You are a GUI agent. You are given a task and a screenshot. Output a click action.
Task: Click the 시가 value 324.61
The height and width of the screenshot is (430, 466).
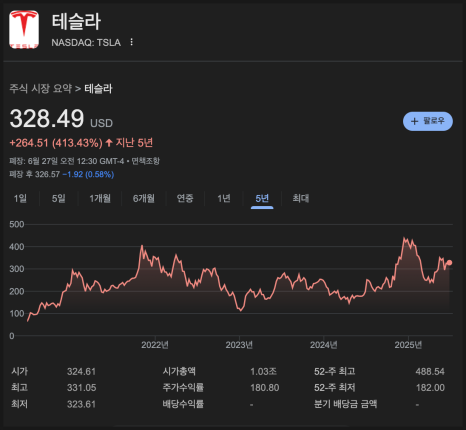(x=81, y=371)
